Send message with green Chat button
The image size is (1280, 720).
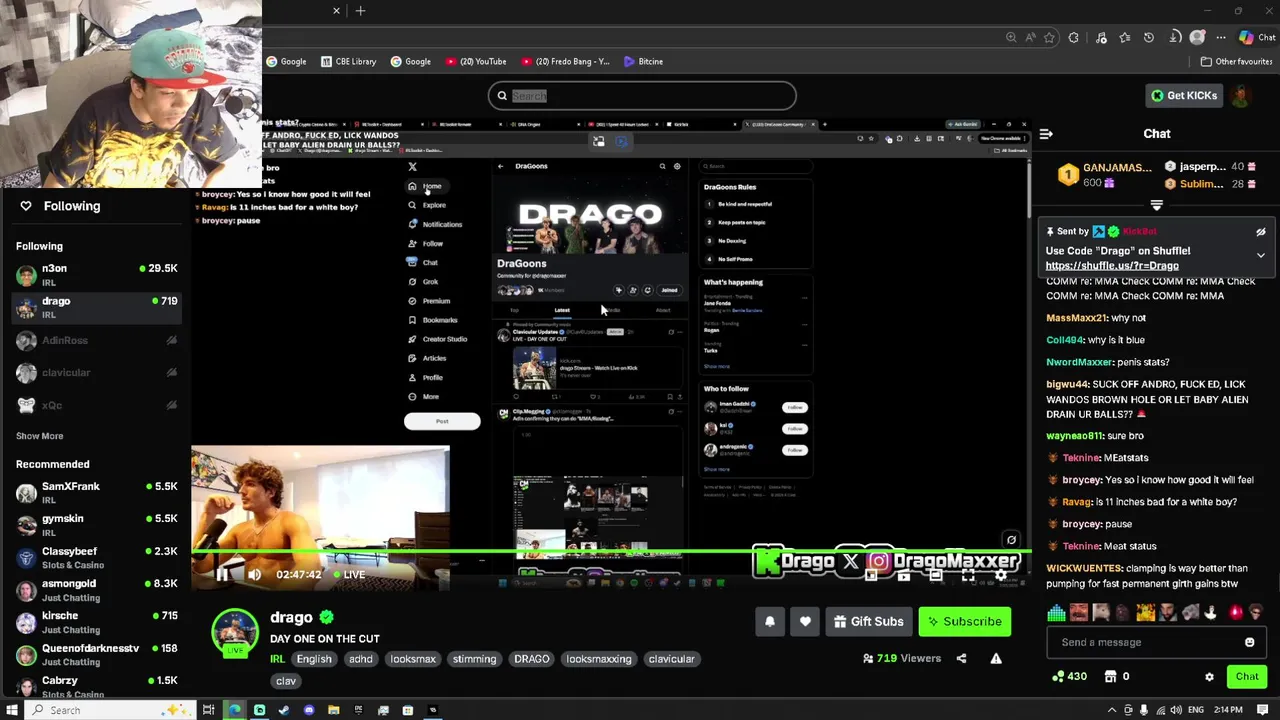[1247, 677]
